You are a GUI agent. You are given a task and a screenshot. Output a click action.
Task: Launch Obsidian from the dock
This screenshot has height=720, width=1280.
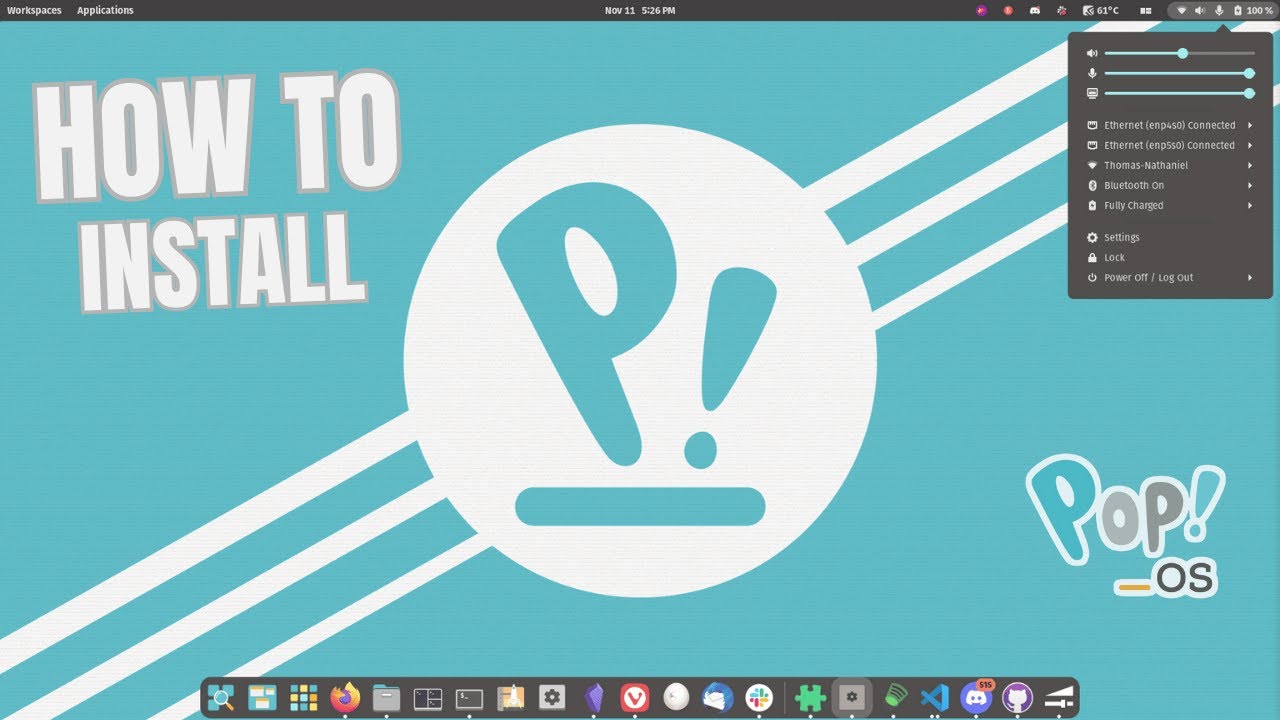tap(594, 697)
